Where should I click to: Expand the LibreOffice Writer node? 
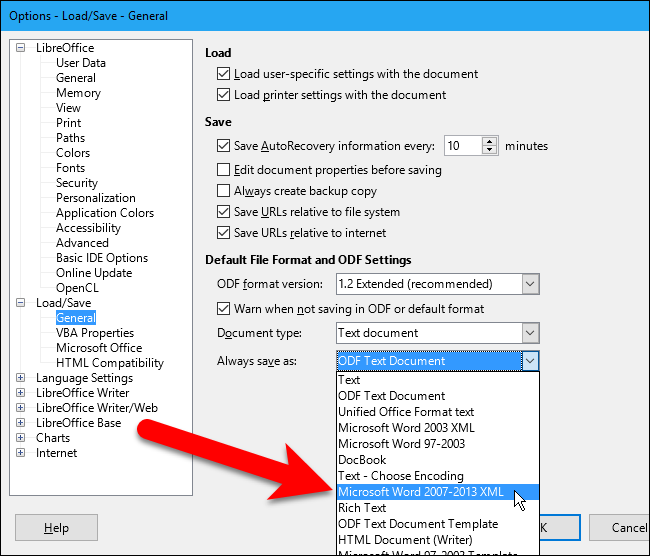20,393
